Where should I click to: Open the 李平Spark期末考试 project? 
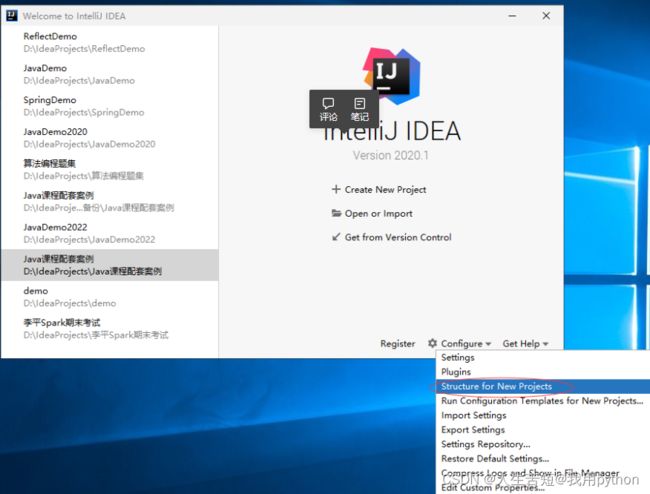click(x=109, y=329)
